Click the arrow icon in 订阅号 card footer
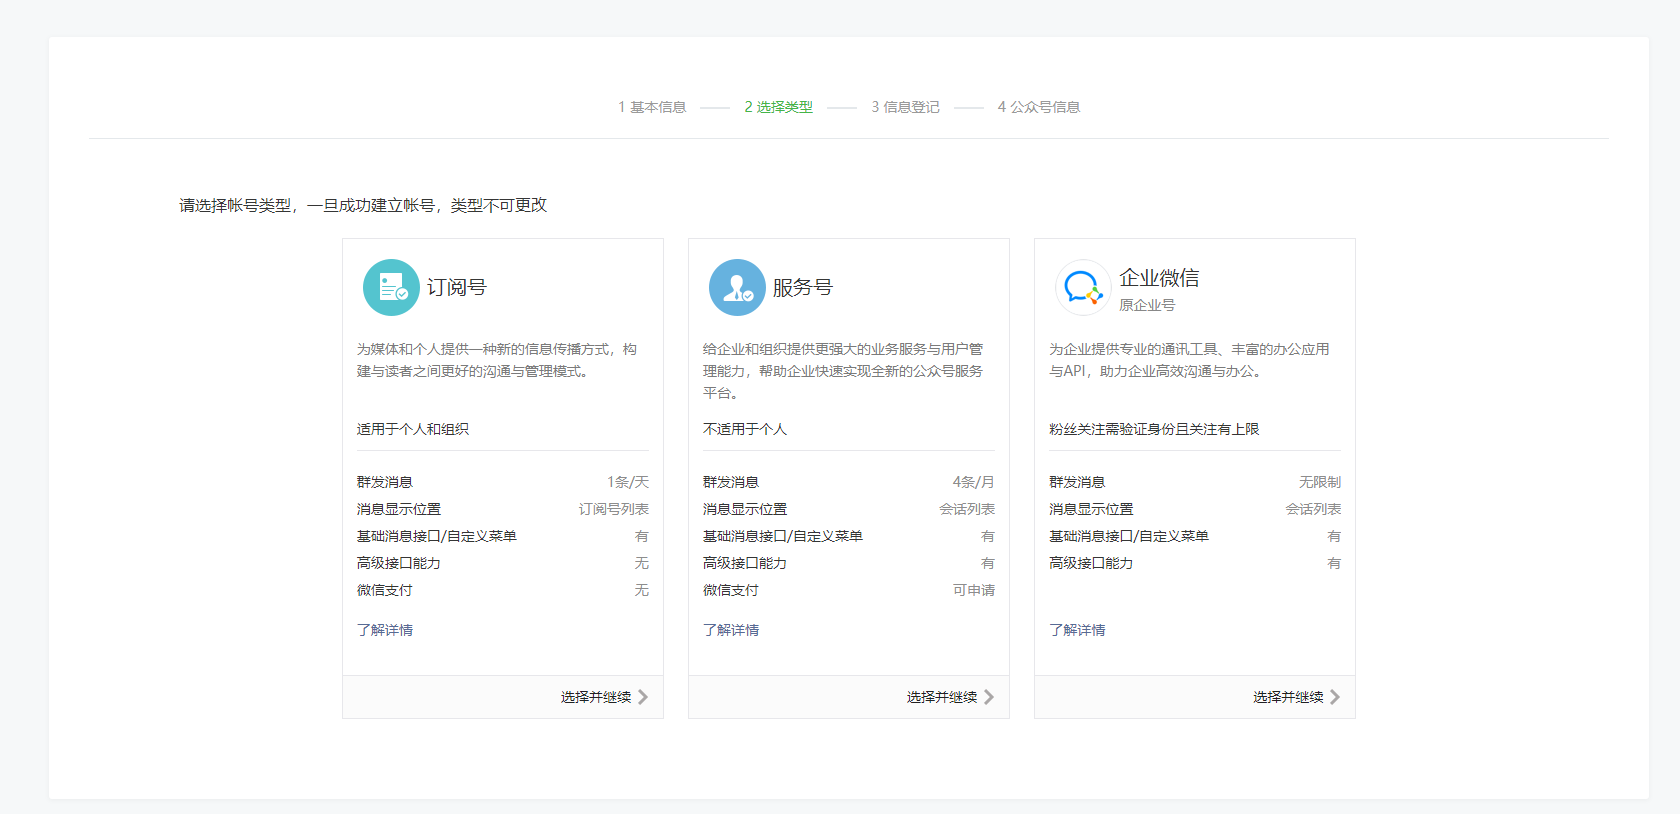The height and width of the screenshot is (814, 1680). click(x=643, y=697)
